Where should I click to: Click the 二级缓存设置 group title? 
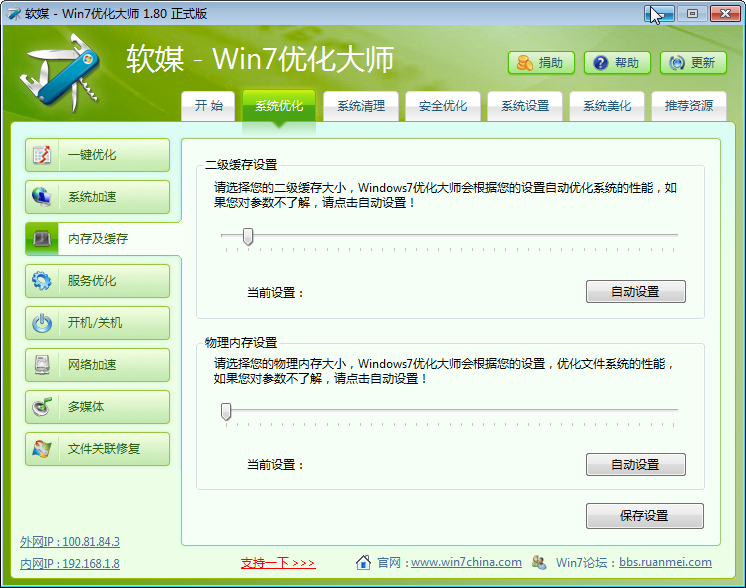tap(241, 165)
